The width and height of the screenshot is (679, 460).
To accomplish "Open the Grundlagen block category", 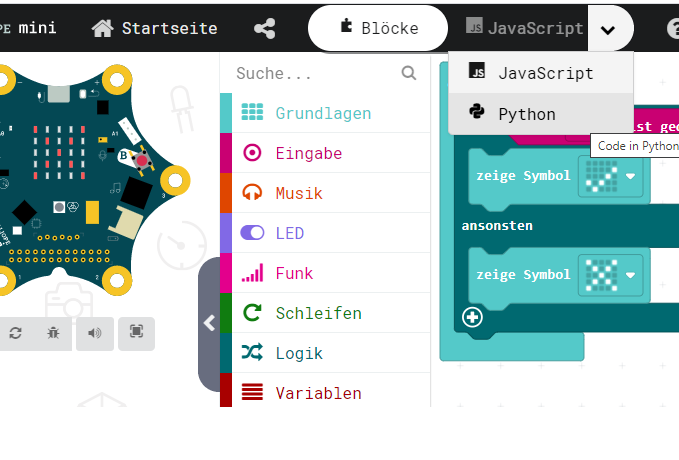I will (x=322, y=113).
